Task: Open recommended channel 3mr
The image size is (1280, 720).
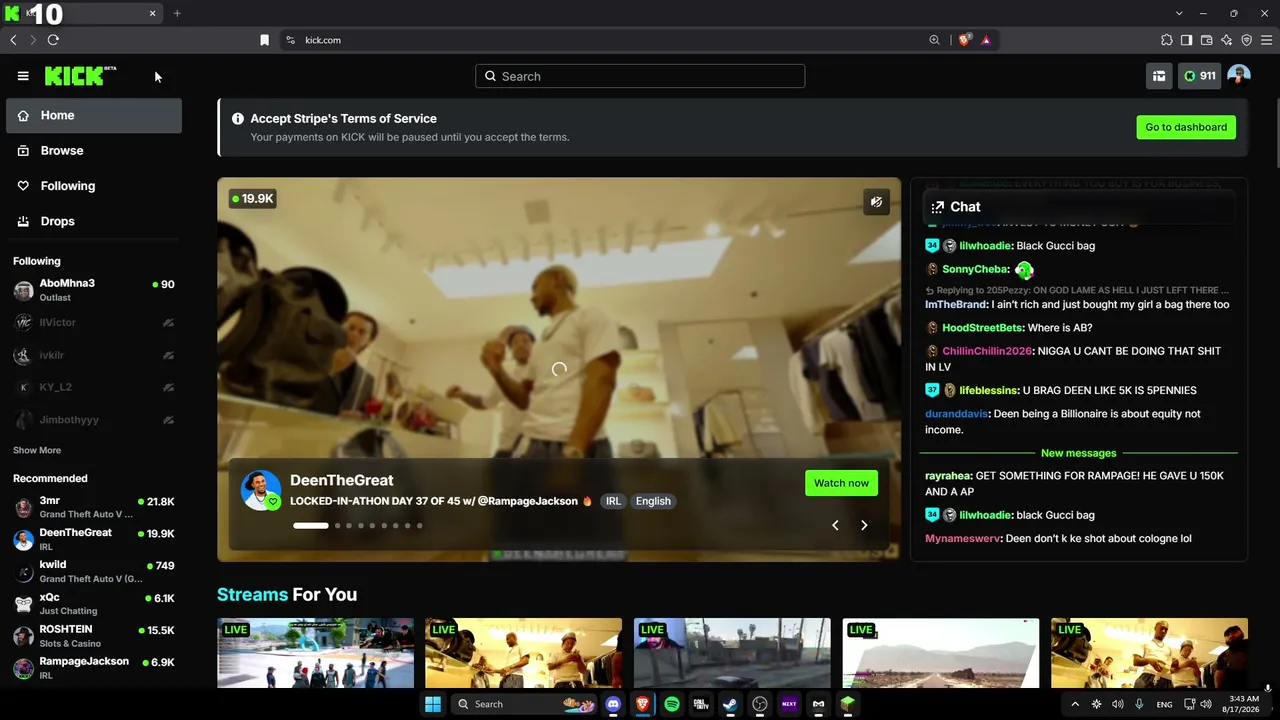Action: (x=94, y=507)
